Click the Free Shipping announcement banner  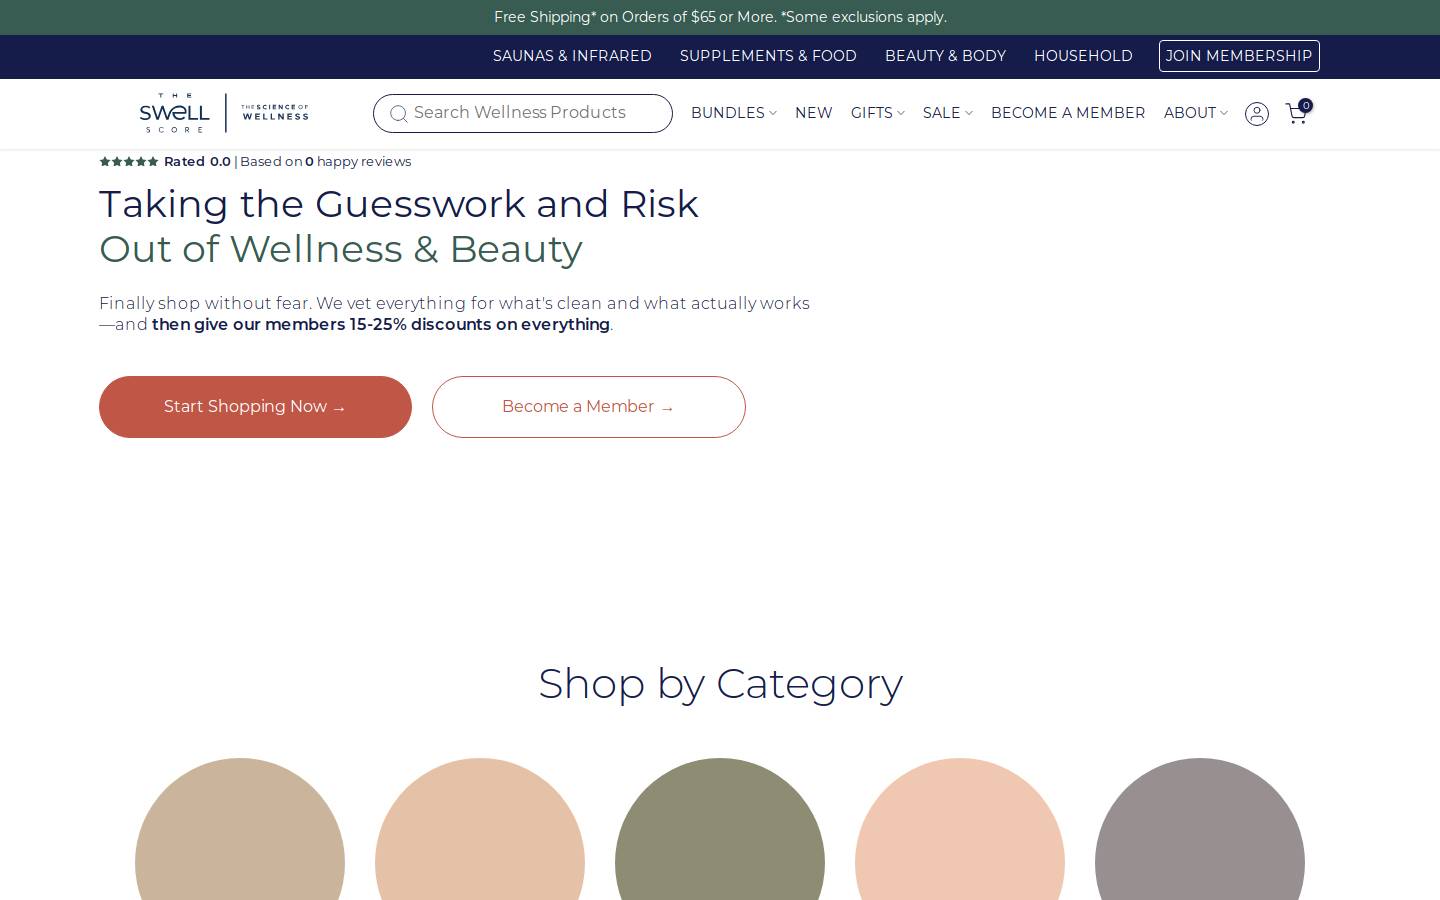tap(720, 17)
